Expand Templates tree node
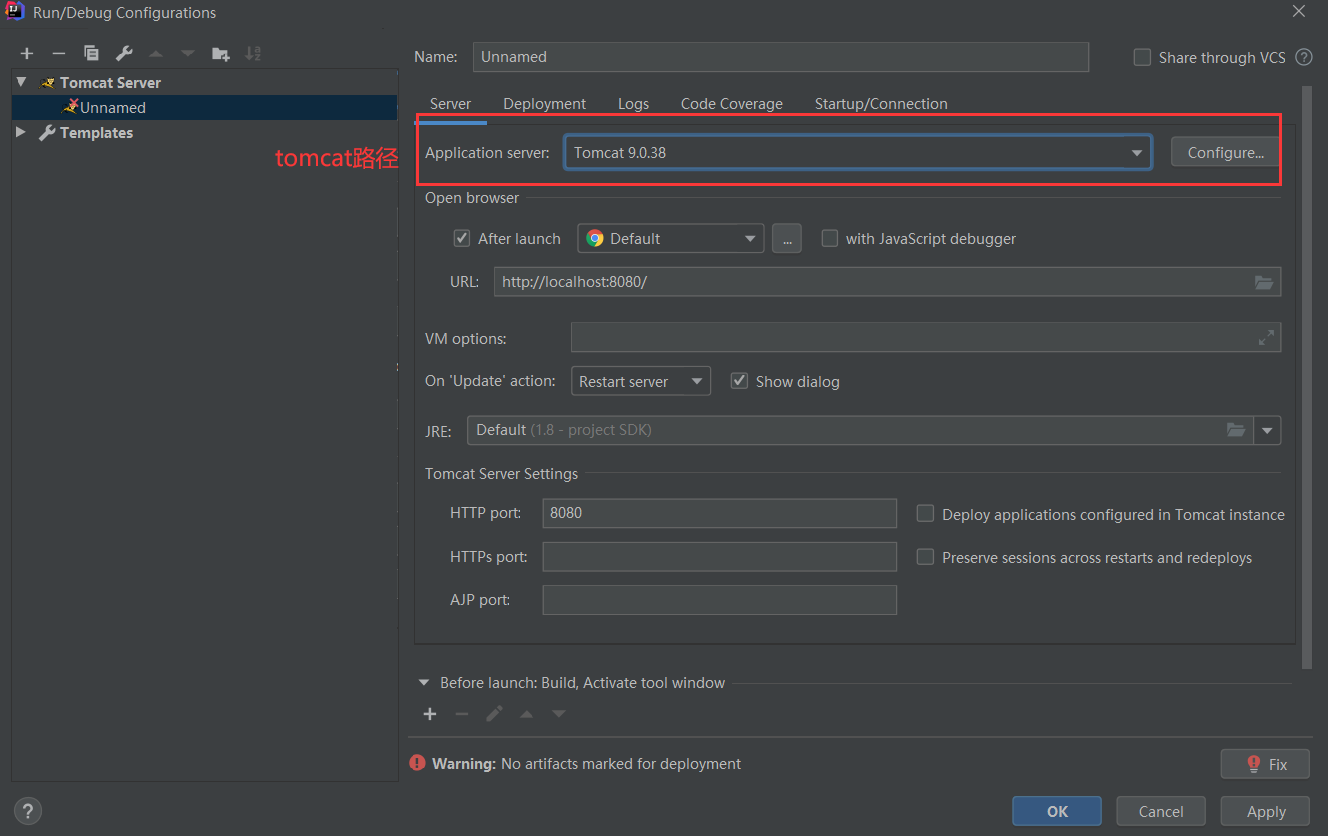Screen dimensions: 1328x836 tap(21, 132)
